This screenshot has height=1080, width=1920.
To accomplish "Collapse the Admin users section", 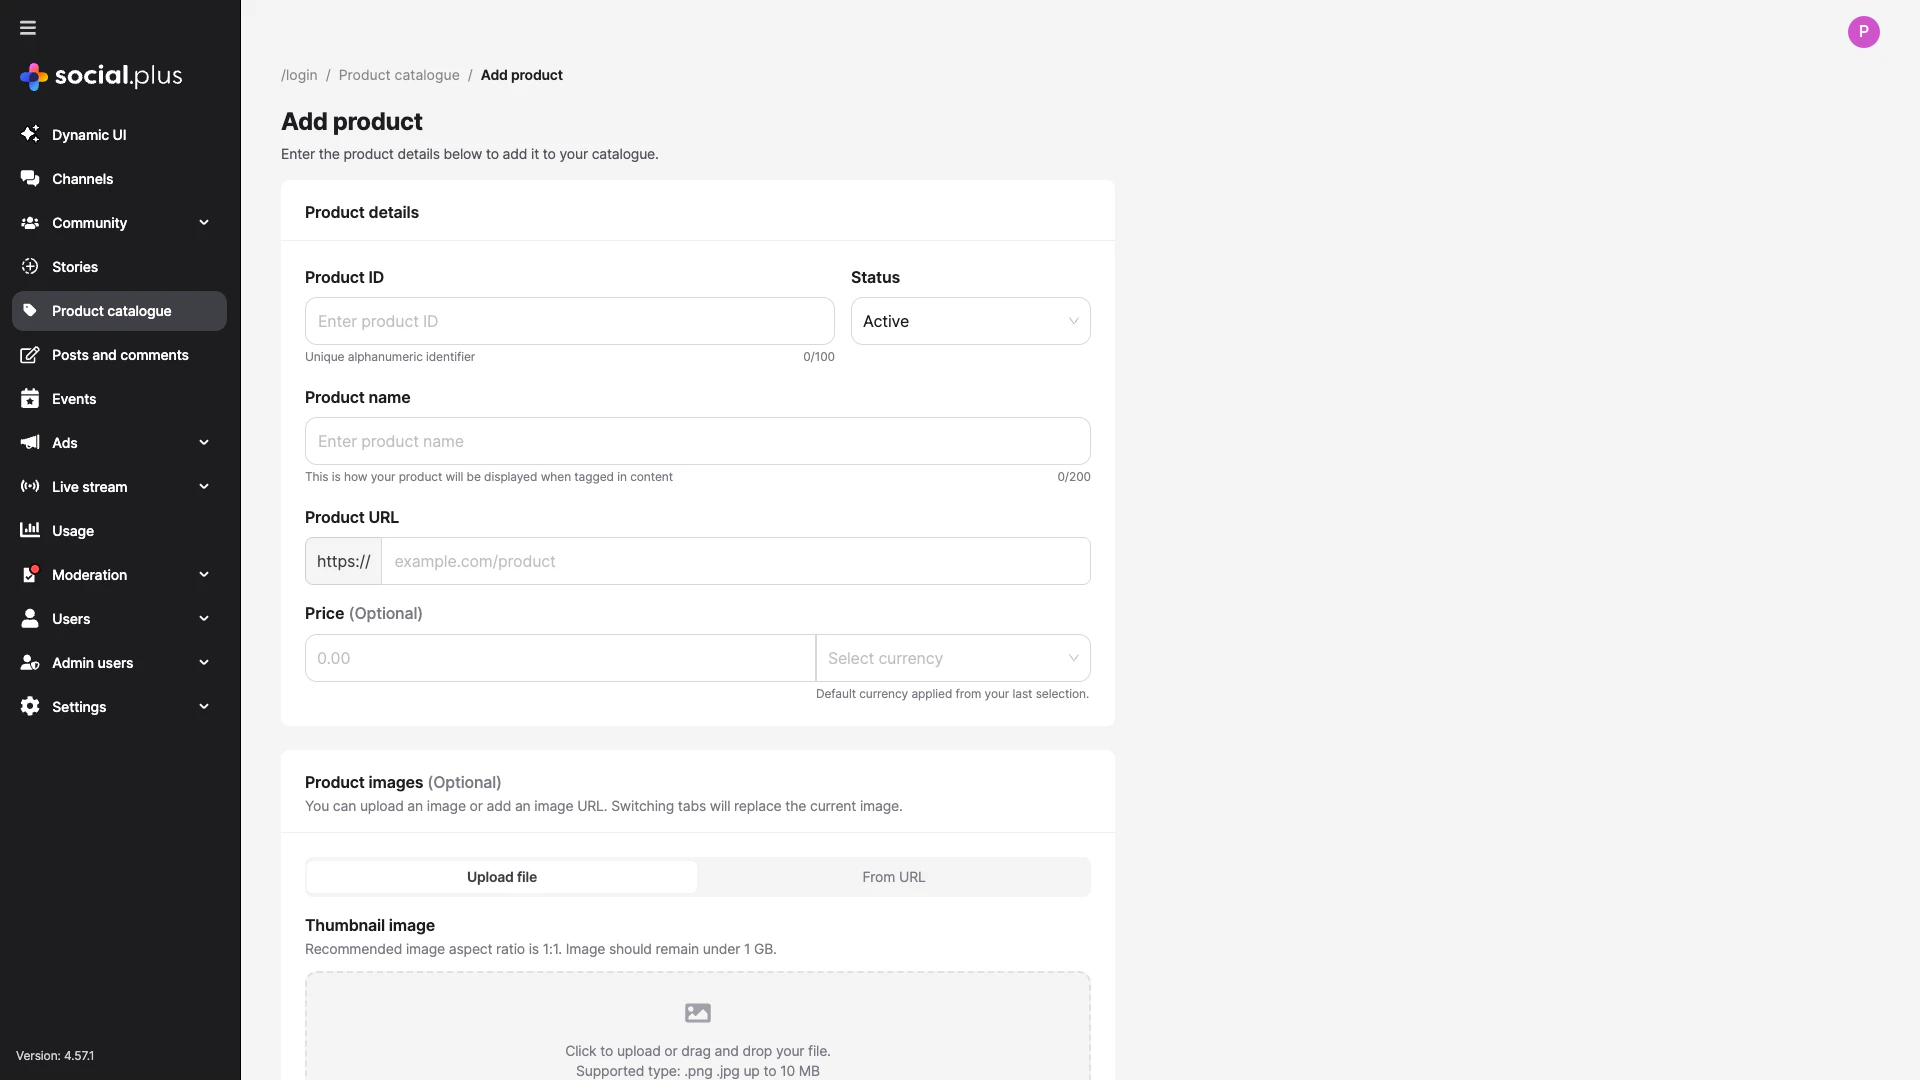I will point(204,662).
